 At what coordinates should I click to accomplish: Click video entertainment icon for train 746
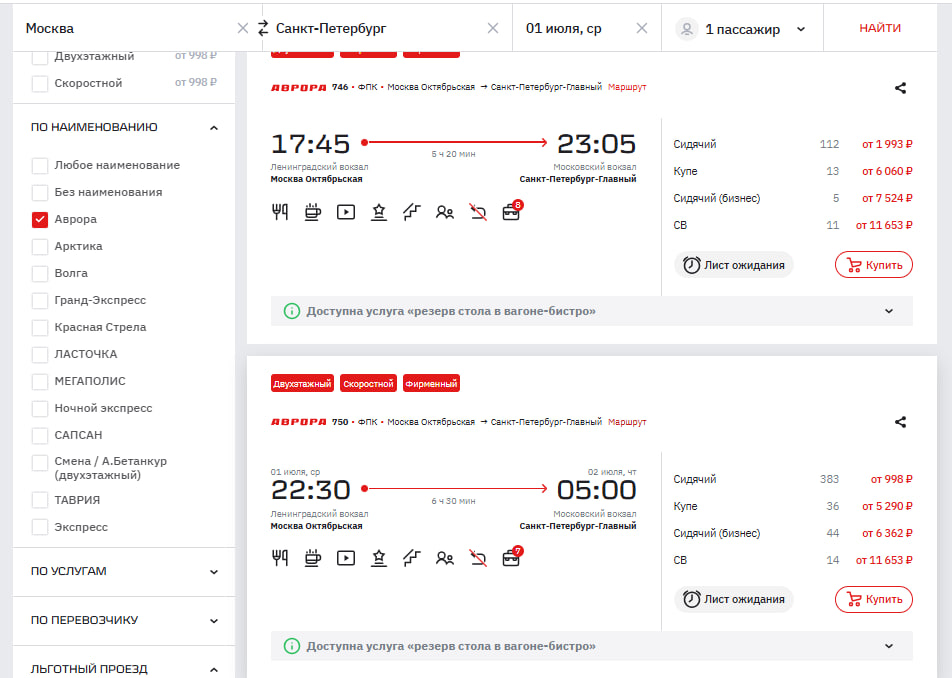(x=346, y=212)
